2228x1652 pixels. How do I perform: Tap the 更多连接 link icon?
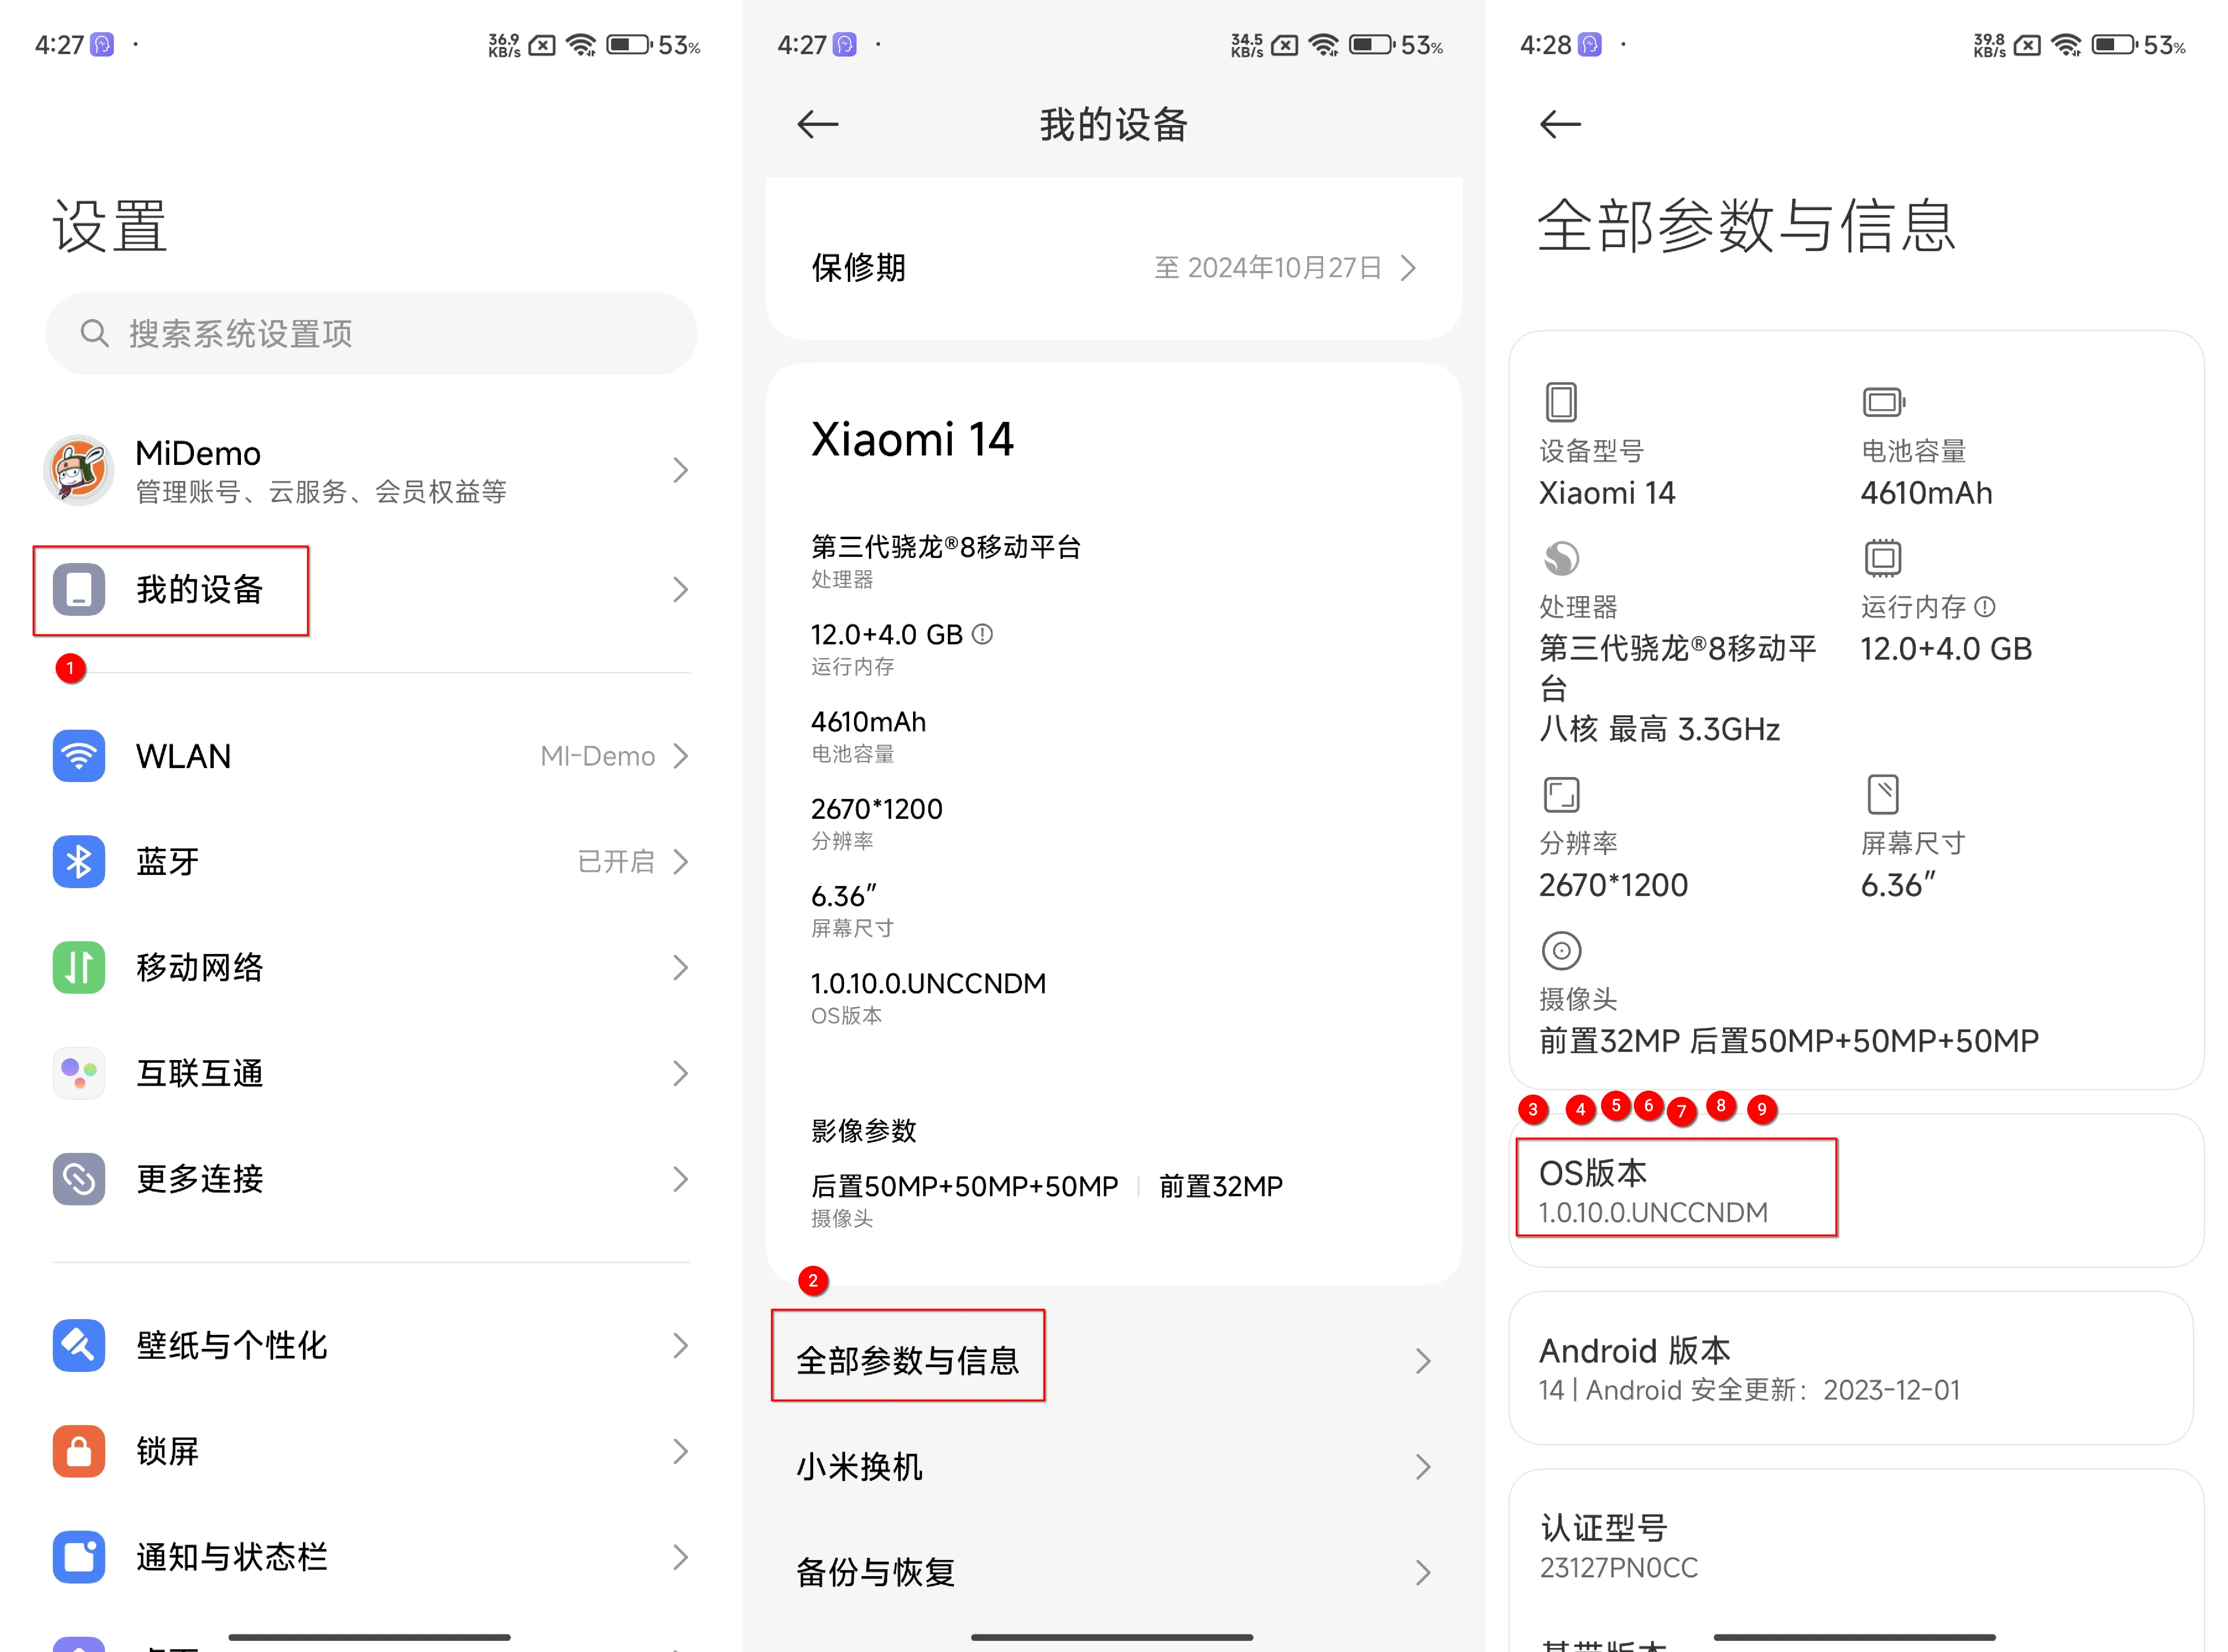pos(79,1179)
